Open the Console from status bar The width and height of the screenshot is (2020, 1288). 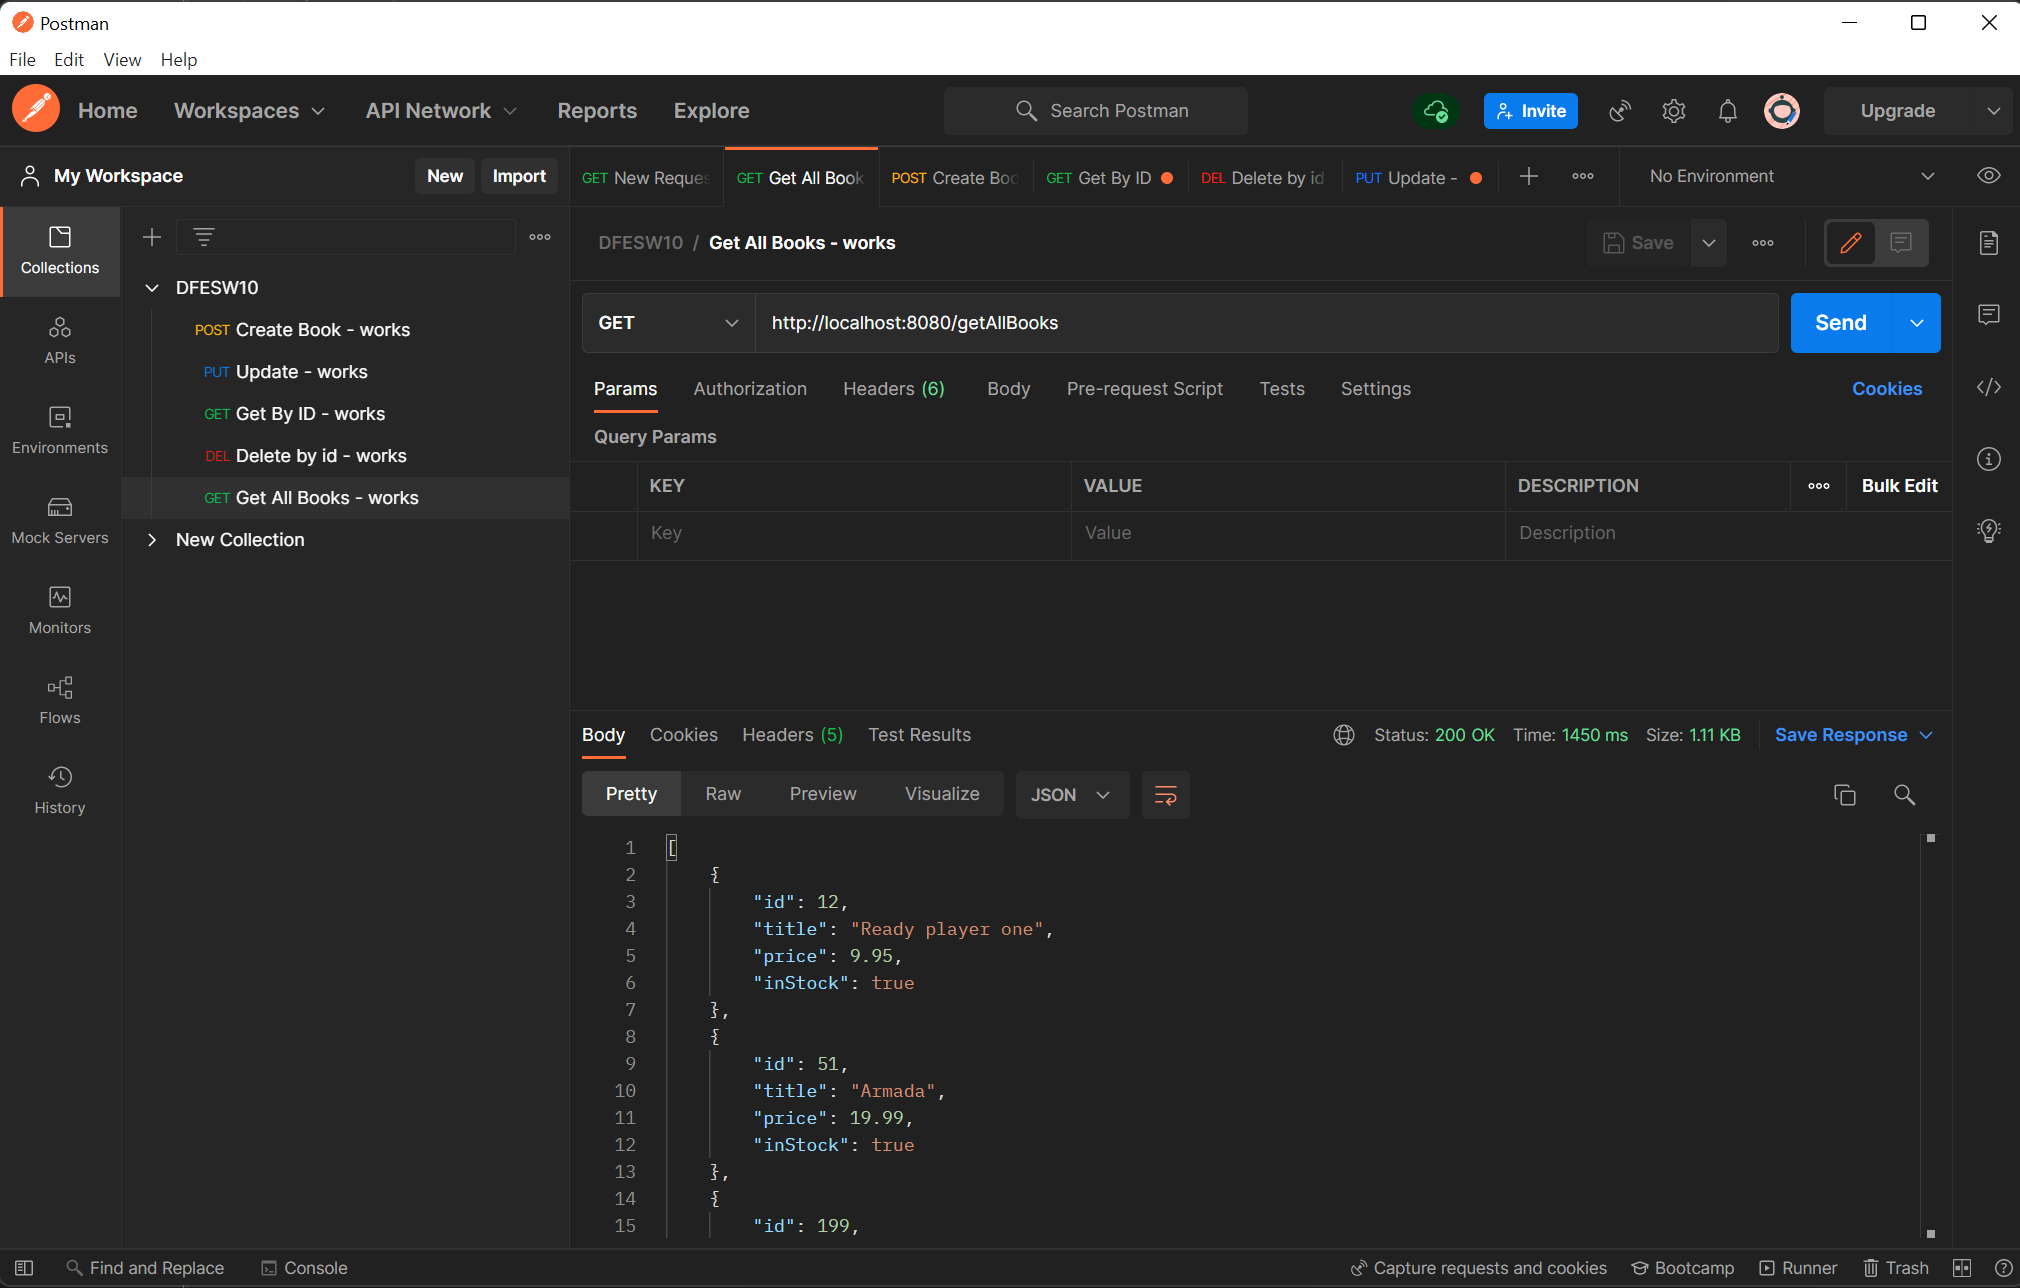point(304,1268)
